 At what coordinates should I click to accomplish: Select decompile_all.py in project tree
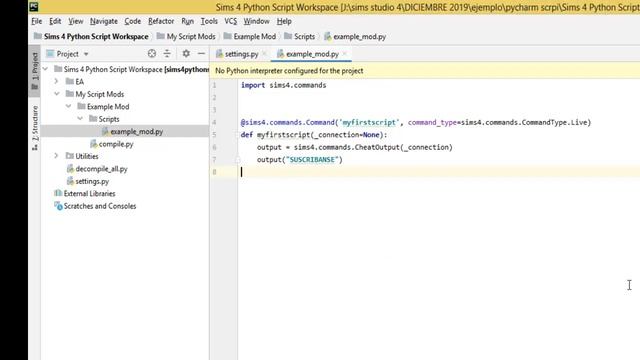click(97, 169)
